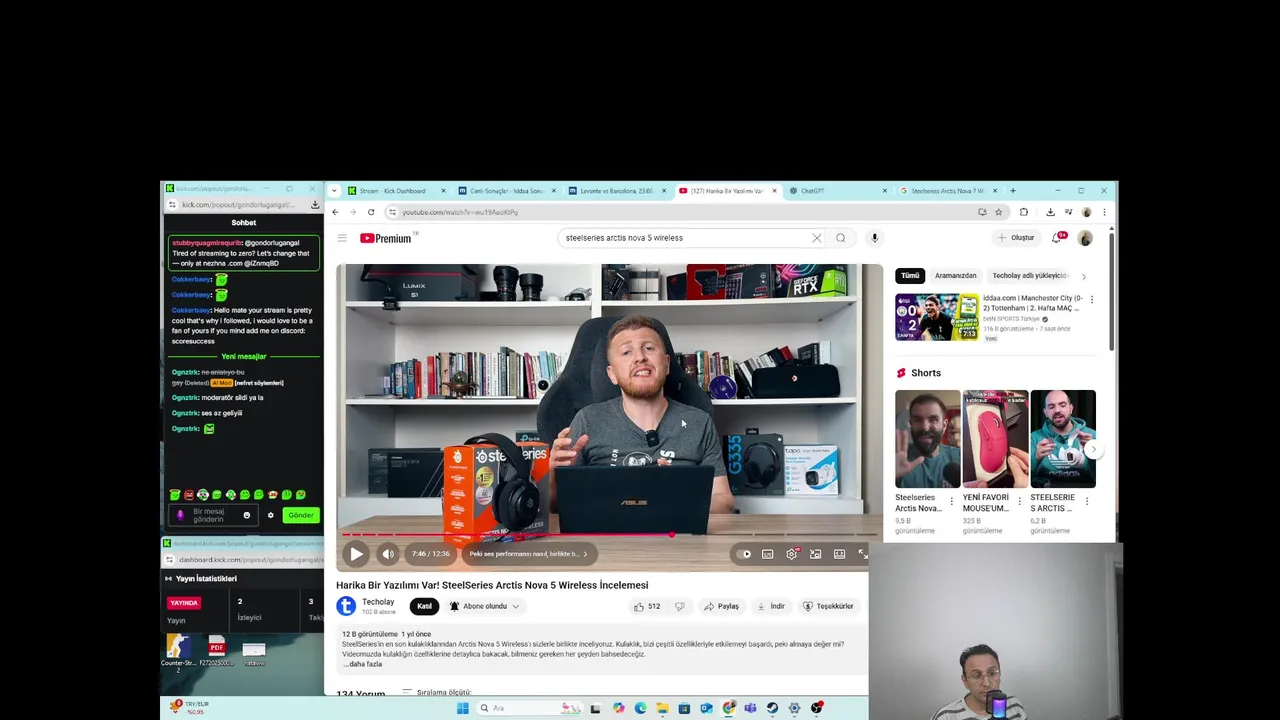
Task: Open the Windows Start menu
Action: point(462,708)
